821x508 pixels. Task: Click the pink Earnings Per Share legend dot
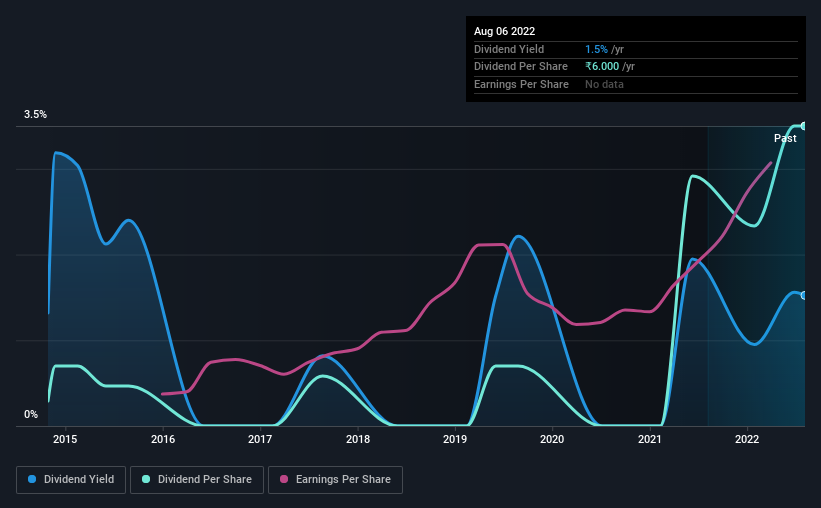point(284,479)
